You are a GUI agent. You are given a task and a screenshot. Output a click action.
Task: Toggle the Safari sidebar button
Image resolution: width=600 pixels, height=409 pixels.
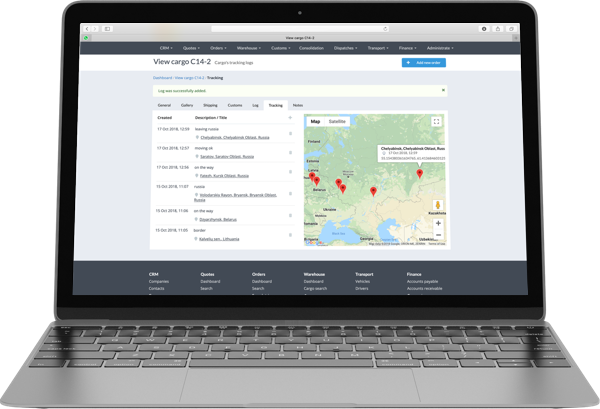pos(108,29)
